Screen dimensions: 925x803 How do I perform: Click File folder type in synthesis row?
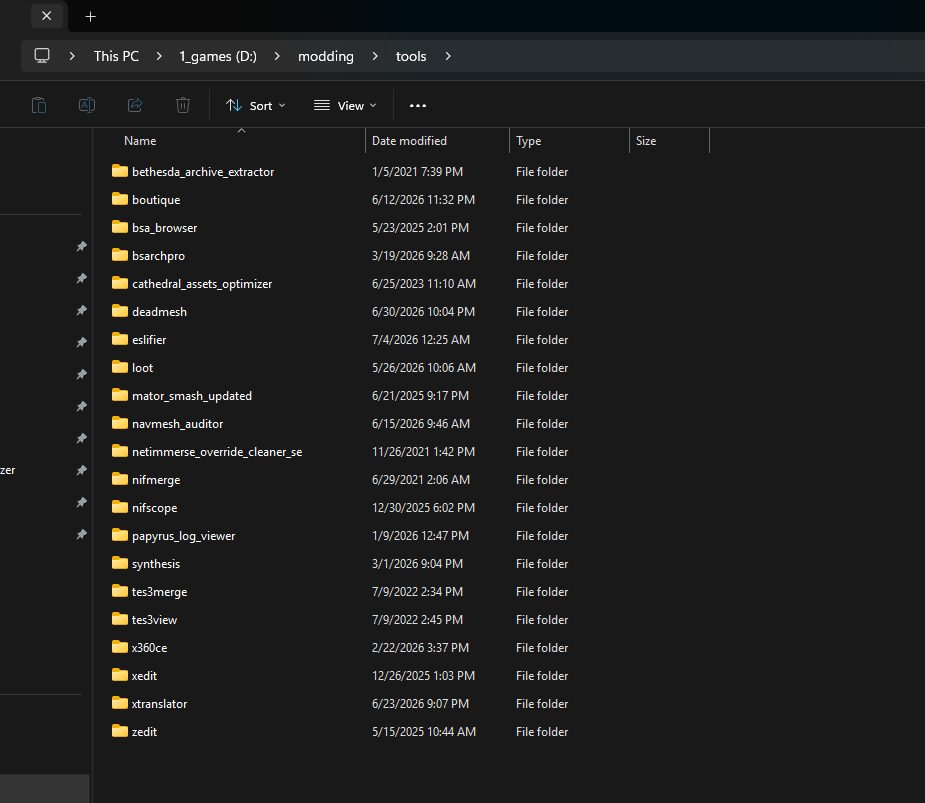point(542,563)
